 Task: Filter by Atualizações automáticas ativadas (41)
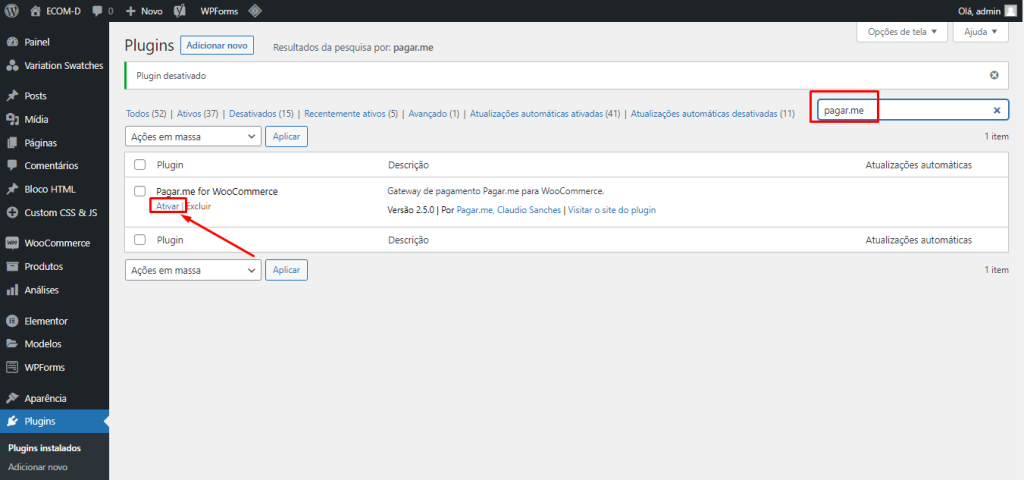tap(545, 114)
